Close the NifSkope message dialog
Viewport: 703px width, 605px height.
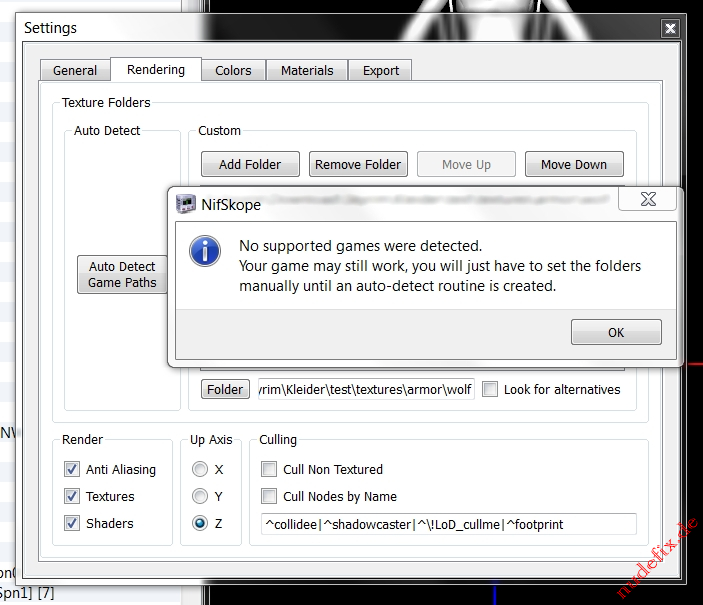pos(649,200)
